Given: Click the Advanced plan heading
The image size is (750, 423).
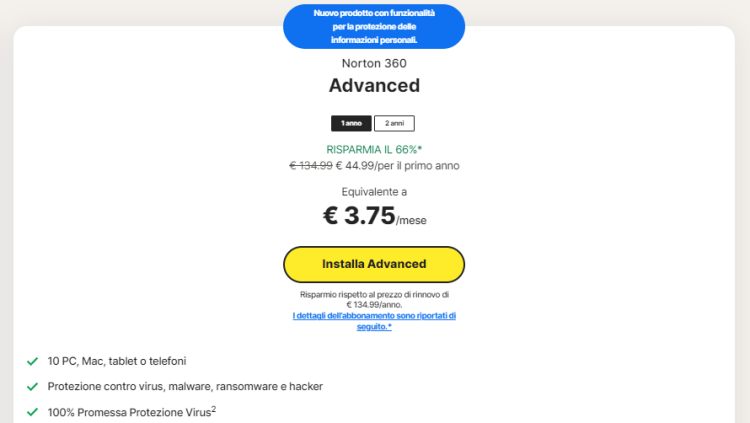Looking at the screenshot, I should [374, 86].
